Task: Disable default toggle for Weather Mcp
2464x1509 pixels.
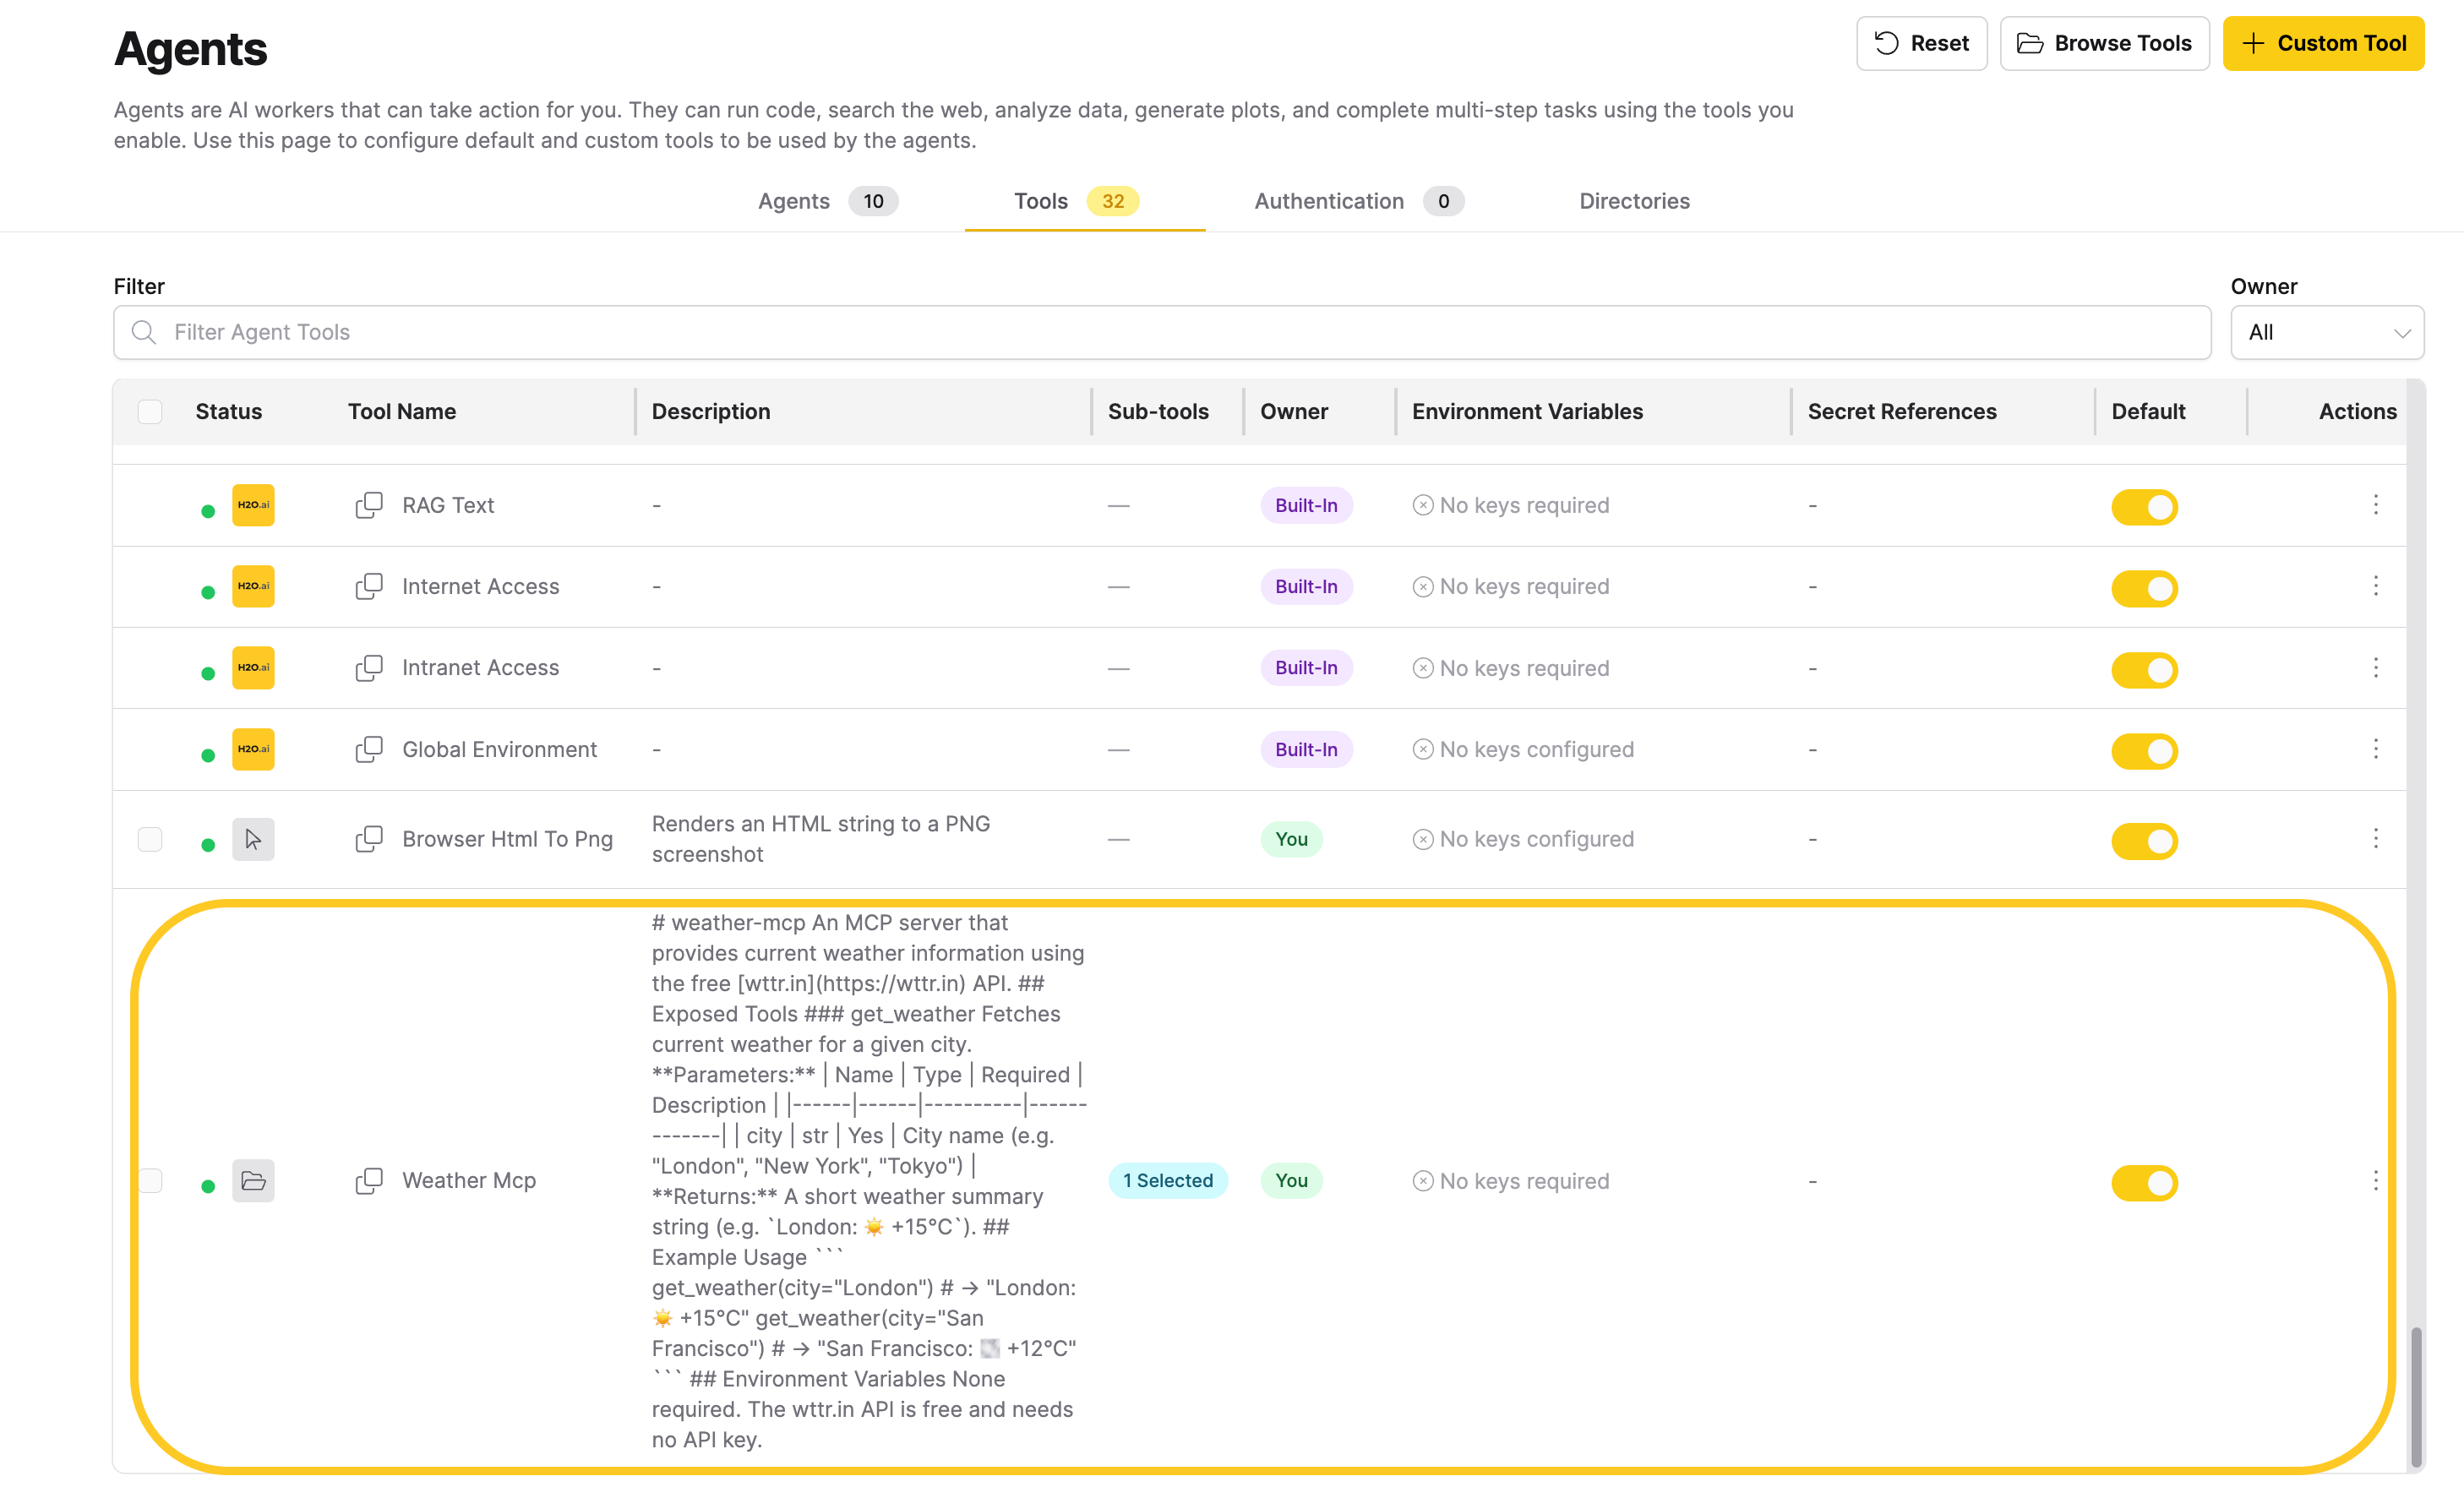Action: [2144, 1183]
